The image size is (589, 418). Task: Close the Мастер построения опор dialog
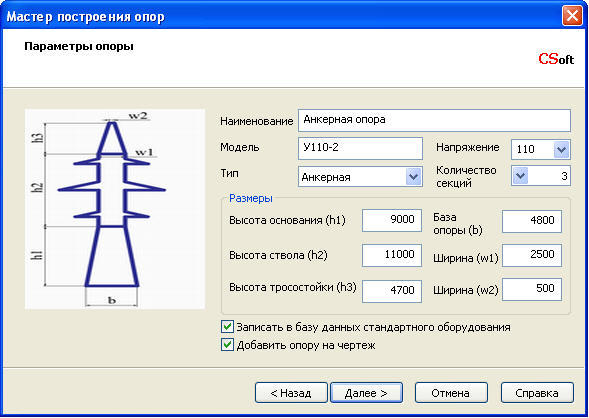572,17
